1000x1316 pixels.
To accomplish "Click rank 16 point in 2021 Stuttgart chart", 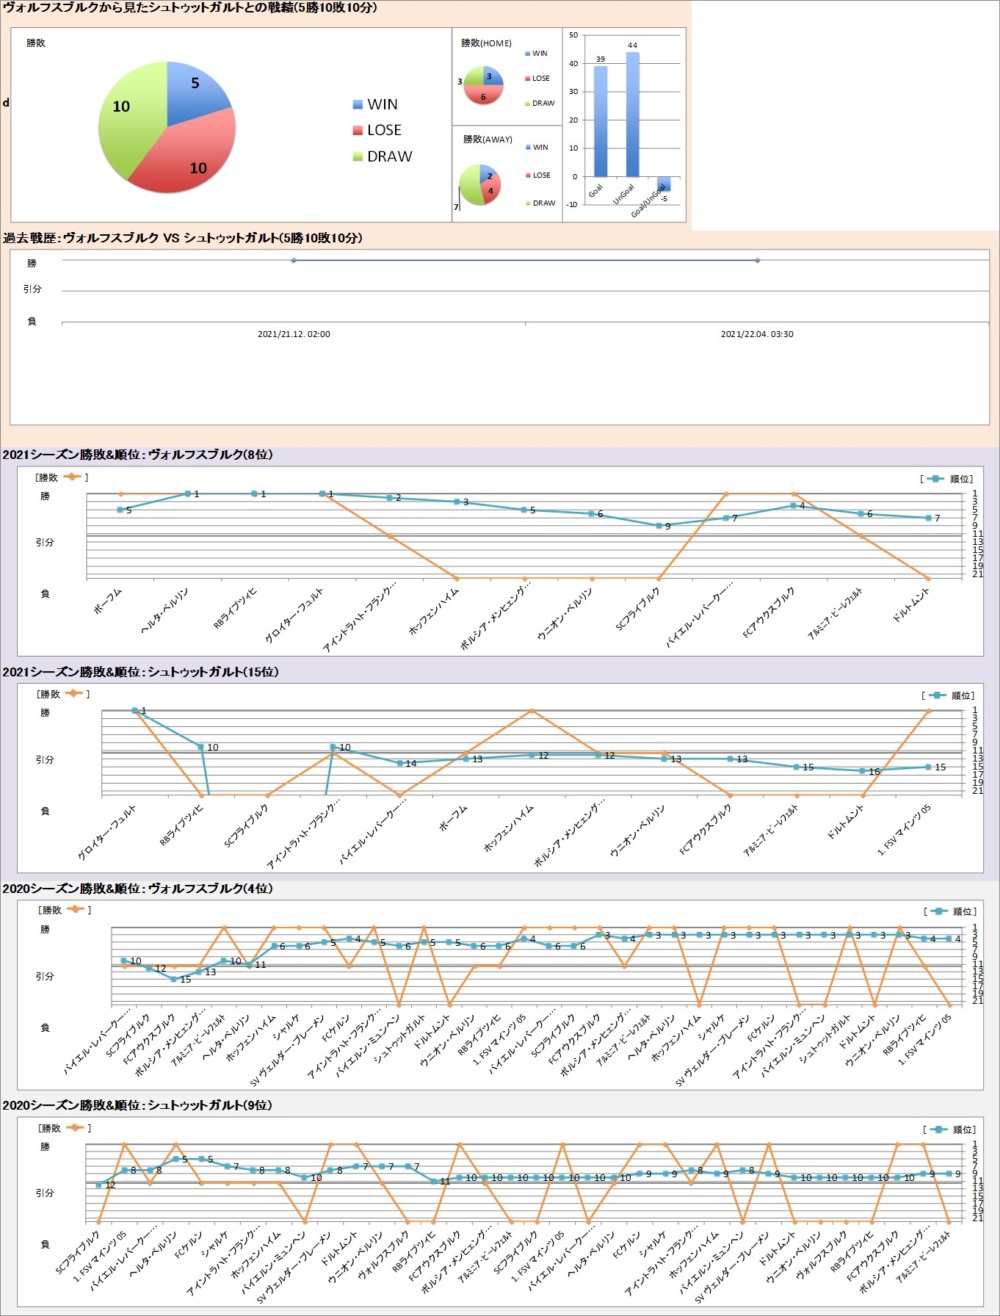I will click(863, 771).
